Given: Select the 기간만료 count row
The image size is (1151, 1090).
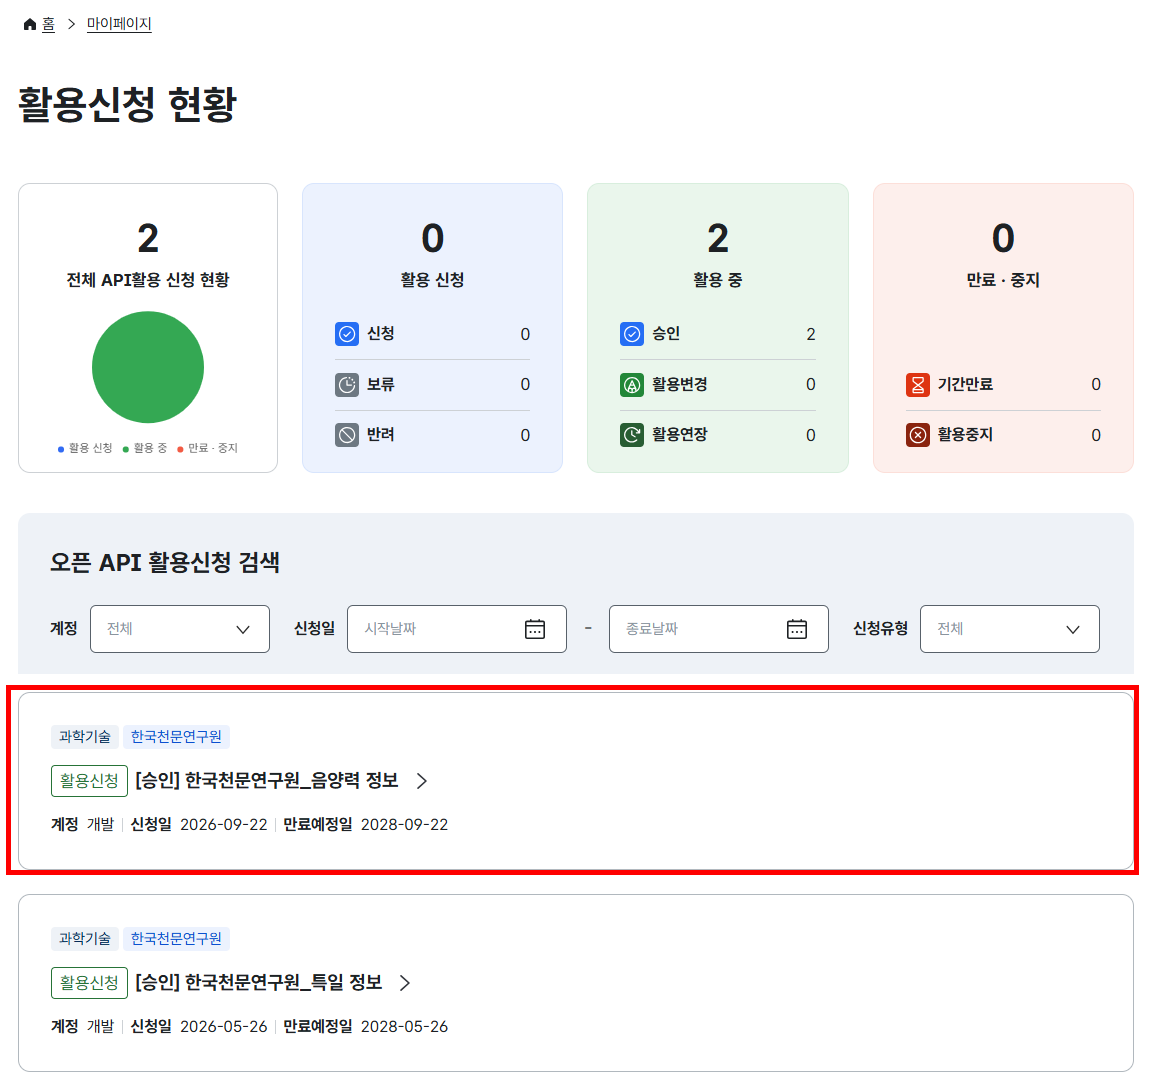Looking at the screenshot, I should [x=1003, y=385].
